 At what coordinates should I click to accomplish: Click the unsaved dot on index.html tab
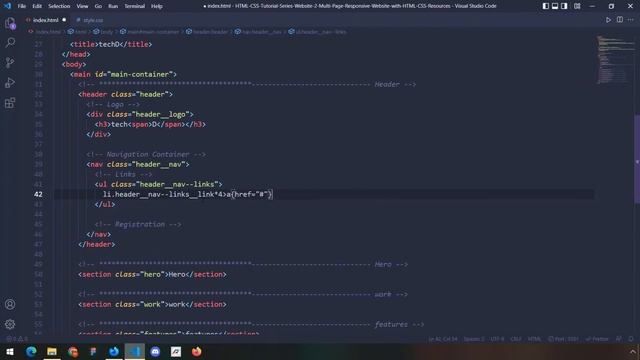pyautogui.click(x=64, y=20)
